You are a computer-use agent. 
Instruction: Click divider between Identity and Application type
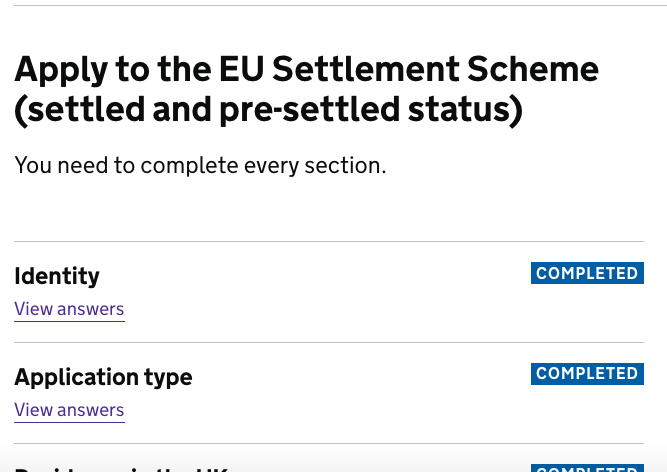click(329, 342)
